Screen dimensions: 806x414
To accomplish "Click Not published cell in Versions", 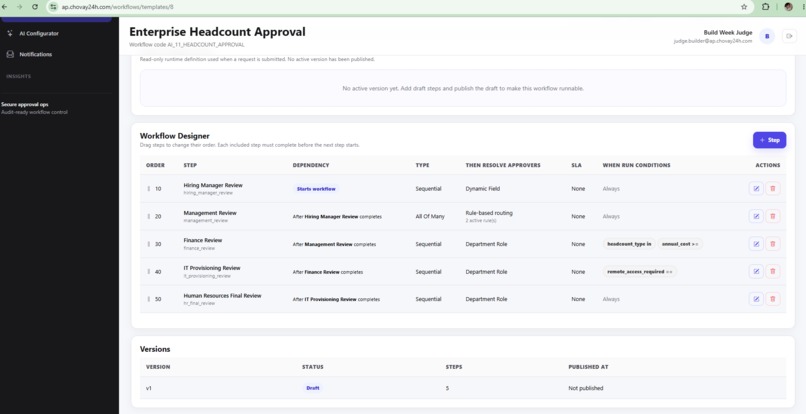I will tap(585, 388).
